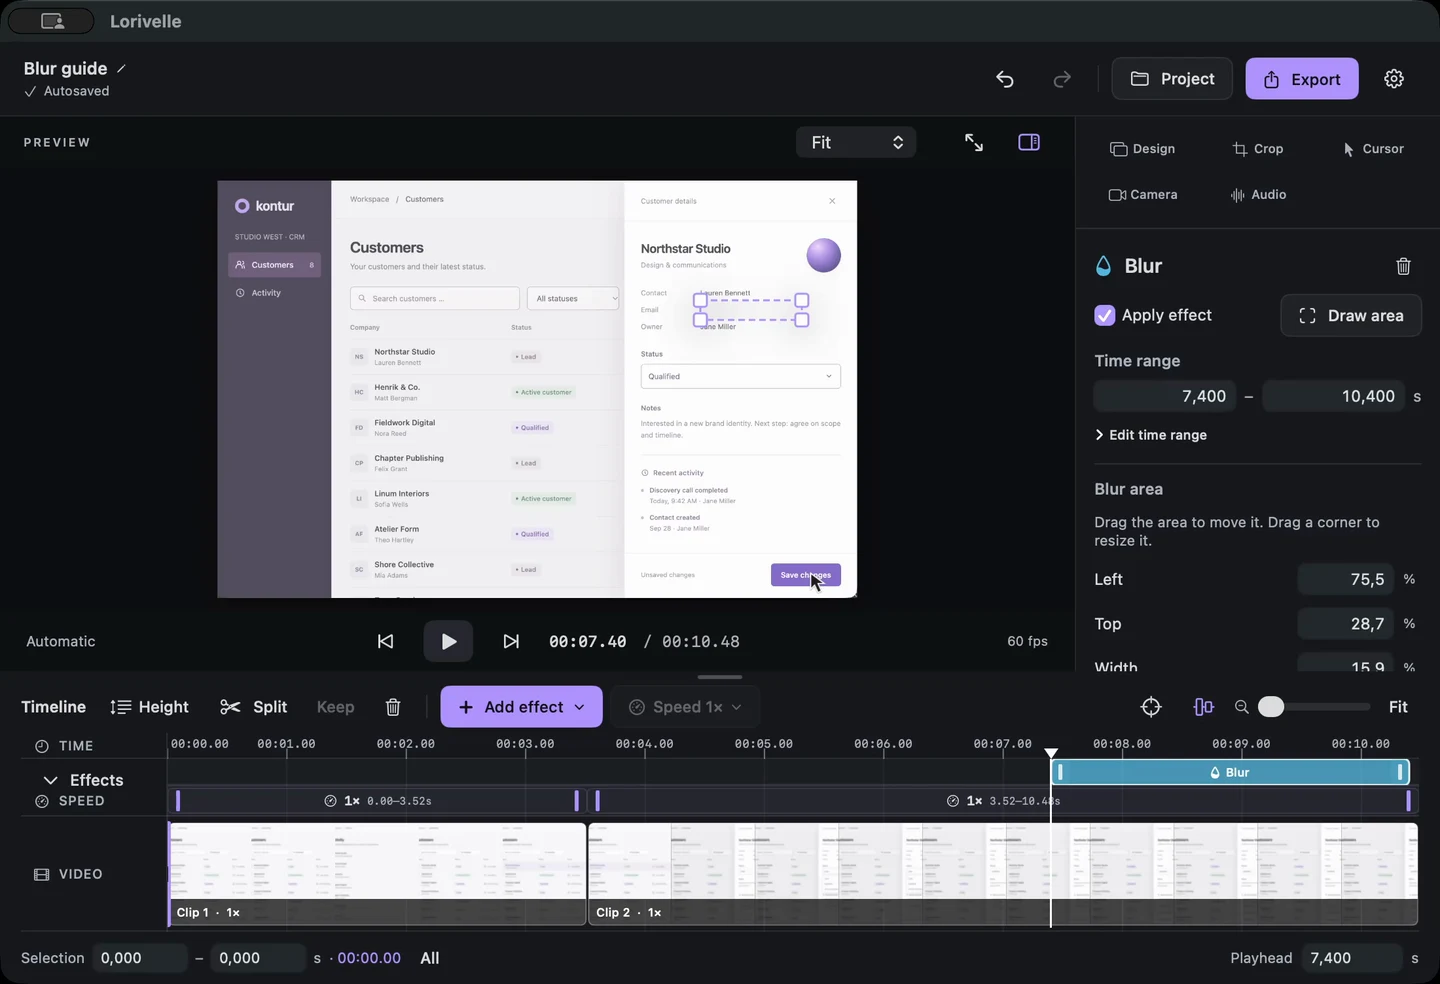Image resolution: width=1440 pixels, height=984 pixels.
Task: Click the undo arrow icon
Action: click(1005, 79)
